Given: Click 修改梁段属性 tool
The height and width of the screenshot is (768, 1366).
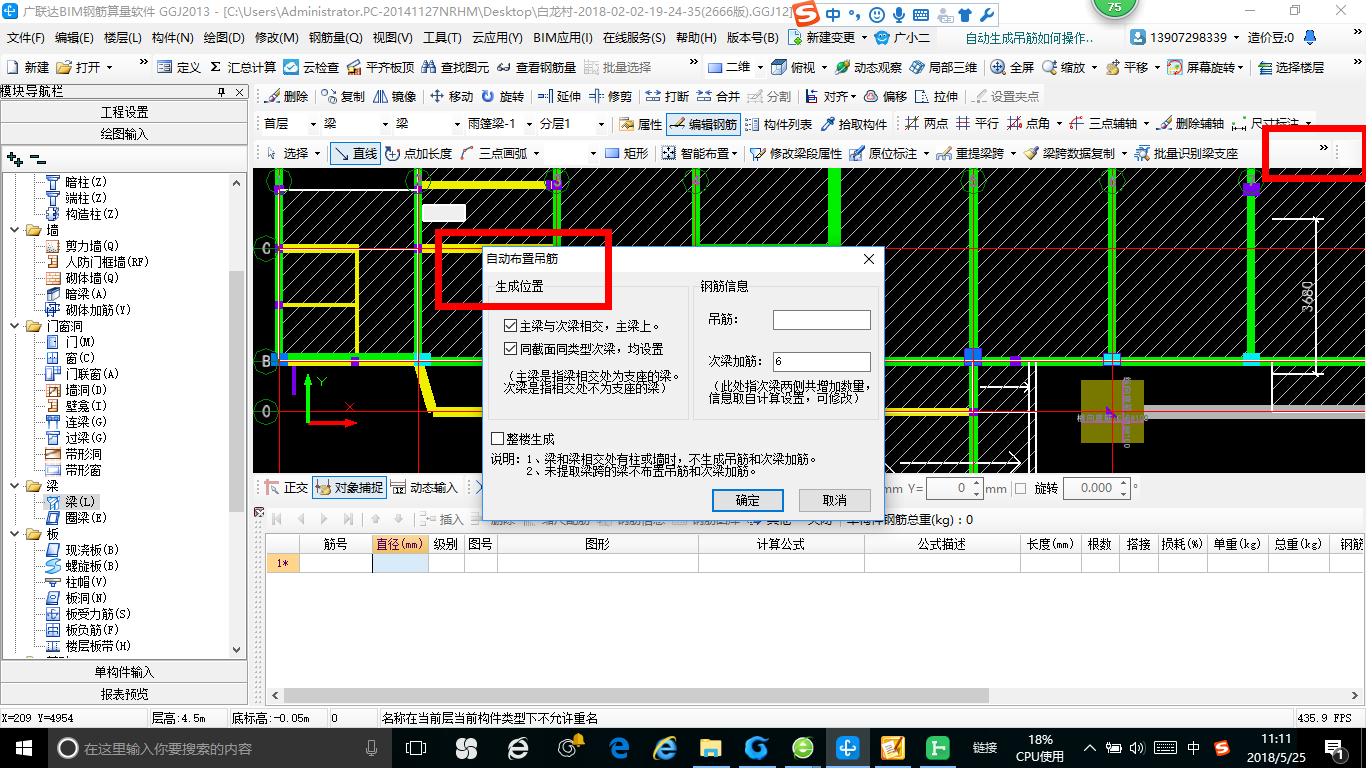Looking at the screenshot, I should click(797, 153).
